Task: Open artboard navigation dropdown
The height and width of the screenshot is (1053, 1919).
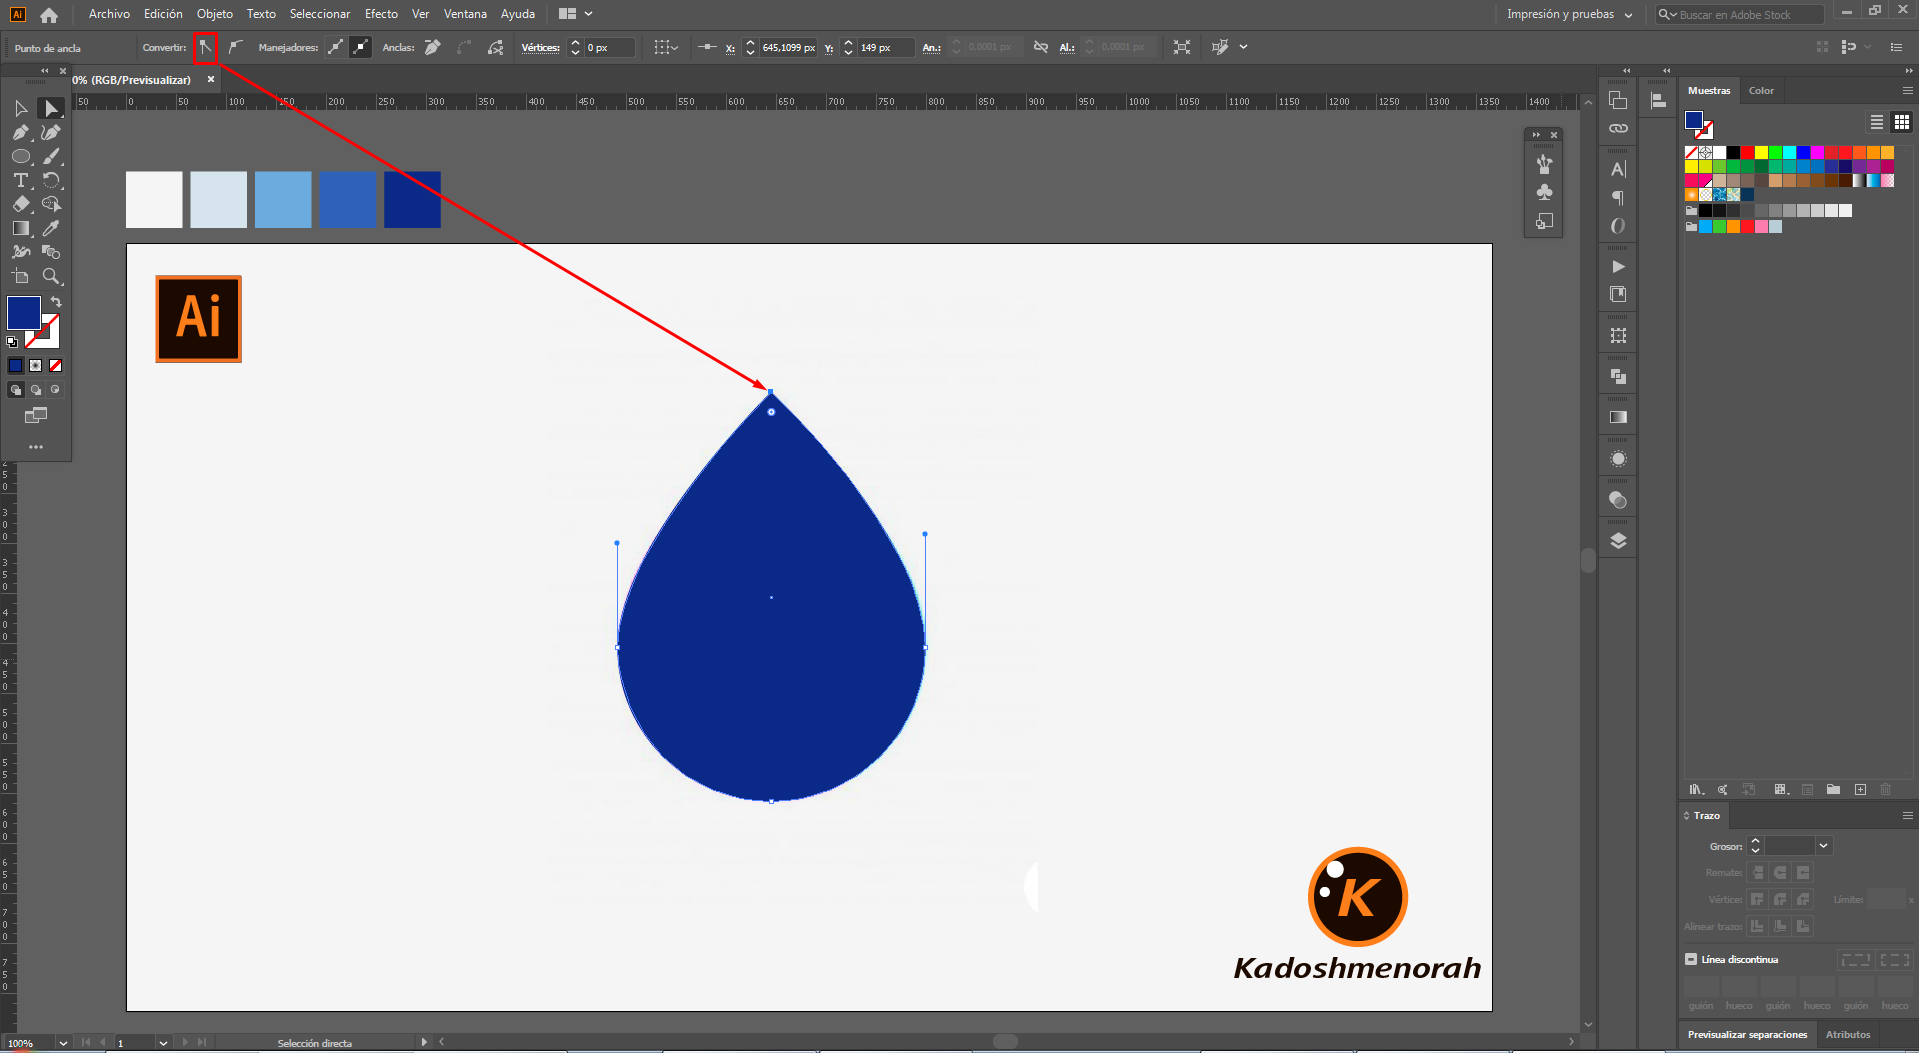Action: click(163, 1043)
